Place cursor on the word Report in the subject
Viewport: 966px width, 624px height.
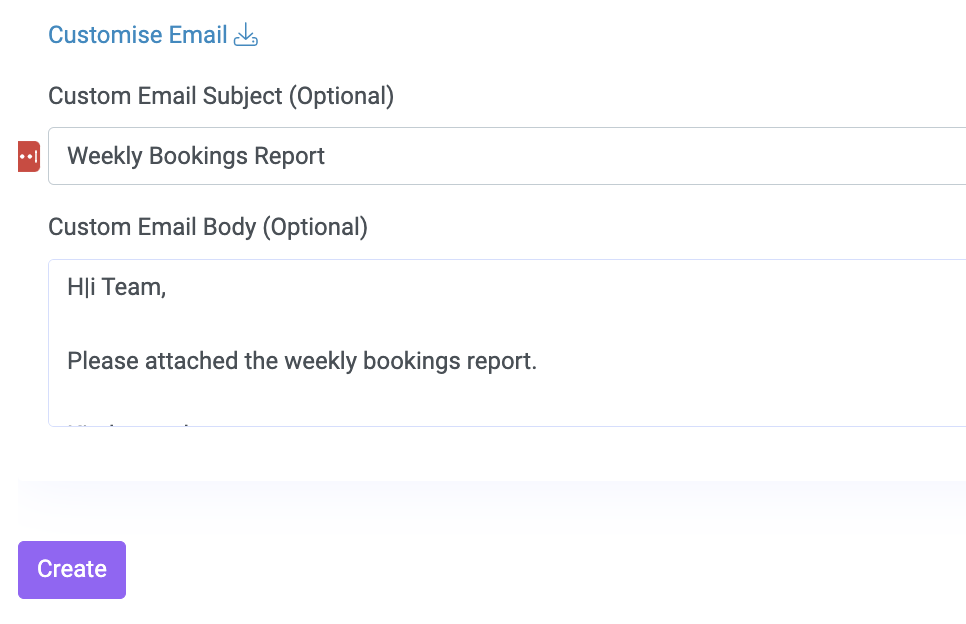pyautogui.click(x=290, y=156)
